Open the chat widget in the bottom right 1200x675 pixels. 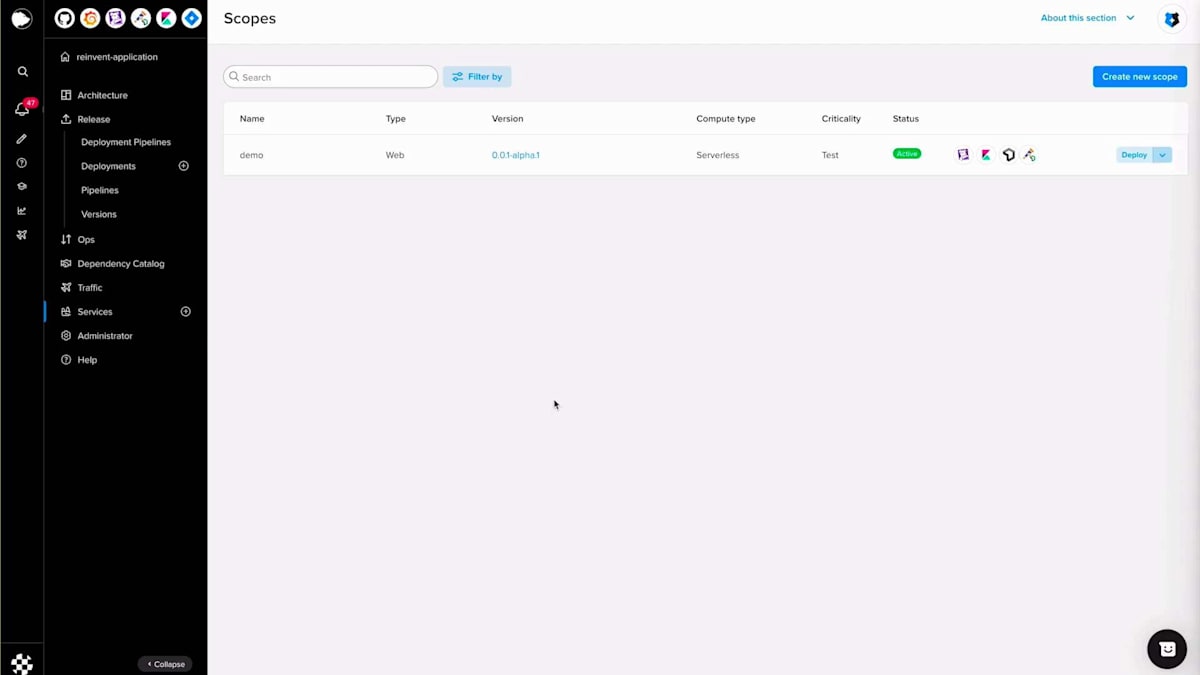tap(1167, 649)
